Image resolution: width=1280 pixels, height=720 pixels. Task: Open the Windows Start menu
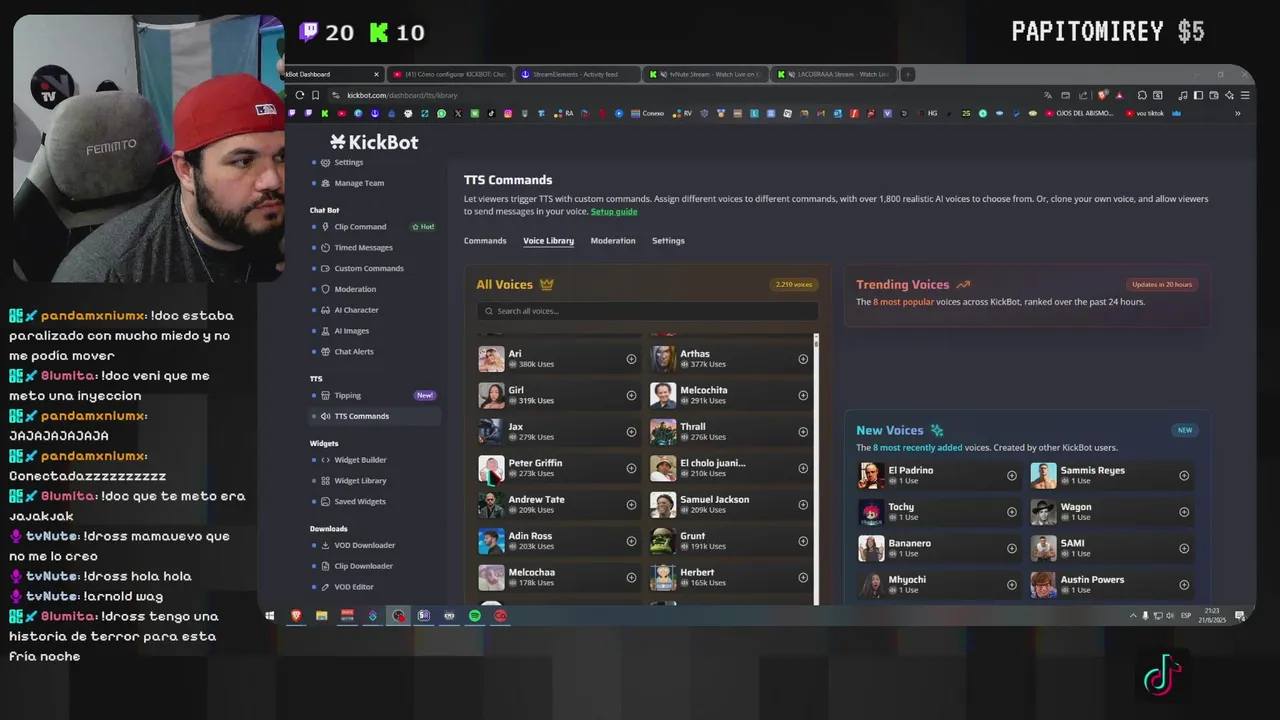270,616
